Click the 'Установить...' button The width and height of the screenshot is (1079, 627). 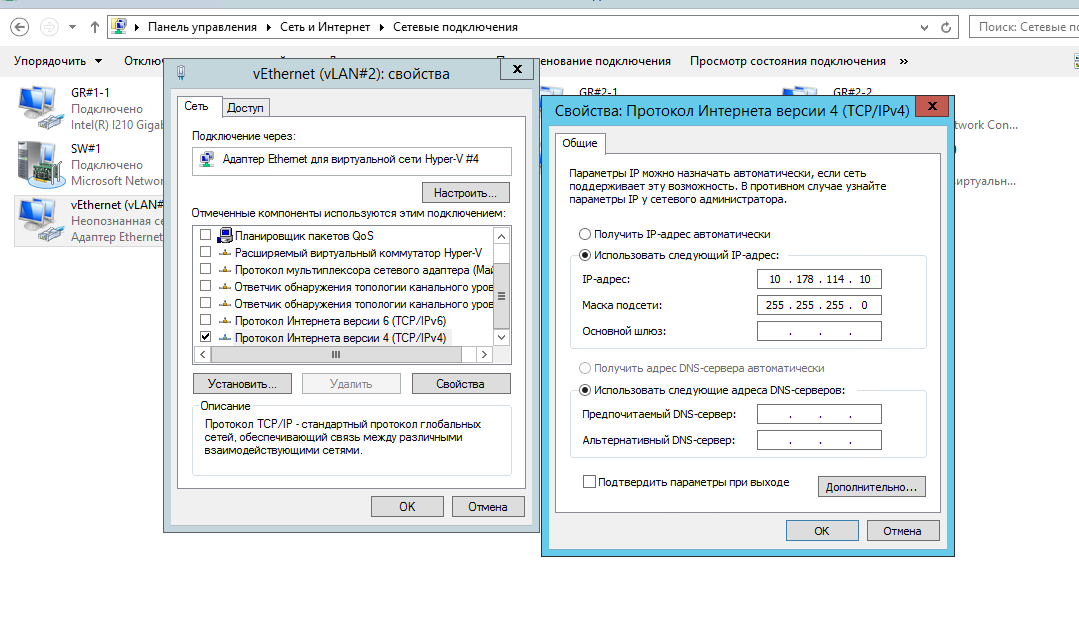(x=242, y=384)
